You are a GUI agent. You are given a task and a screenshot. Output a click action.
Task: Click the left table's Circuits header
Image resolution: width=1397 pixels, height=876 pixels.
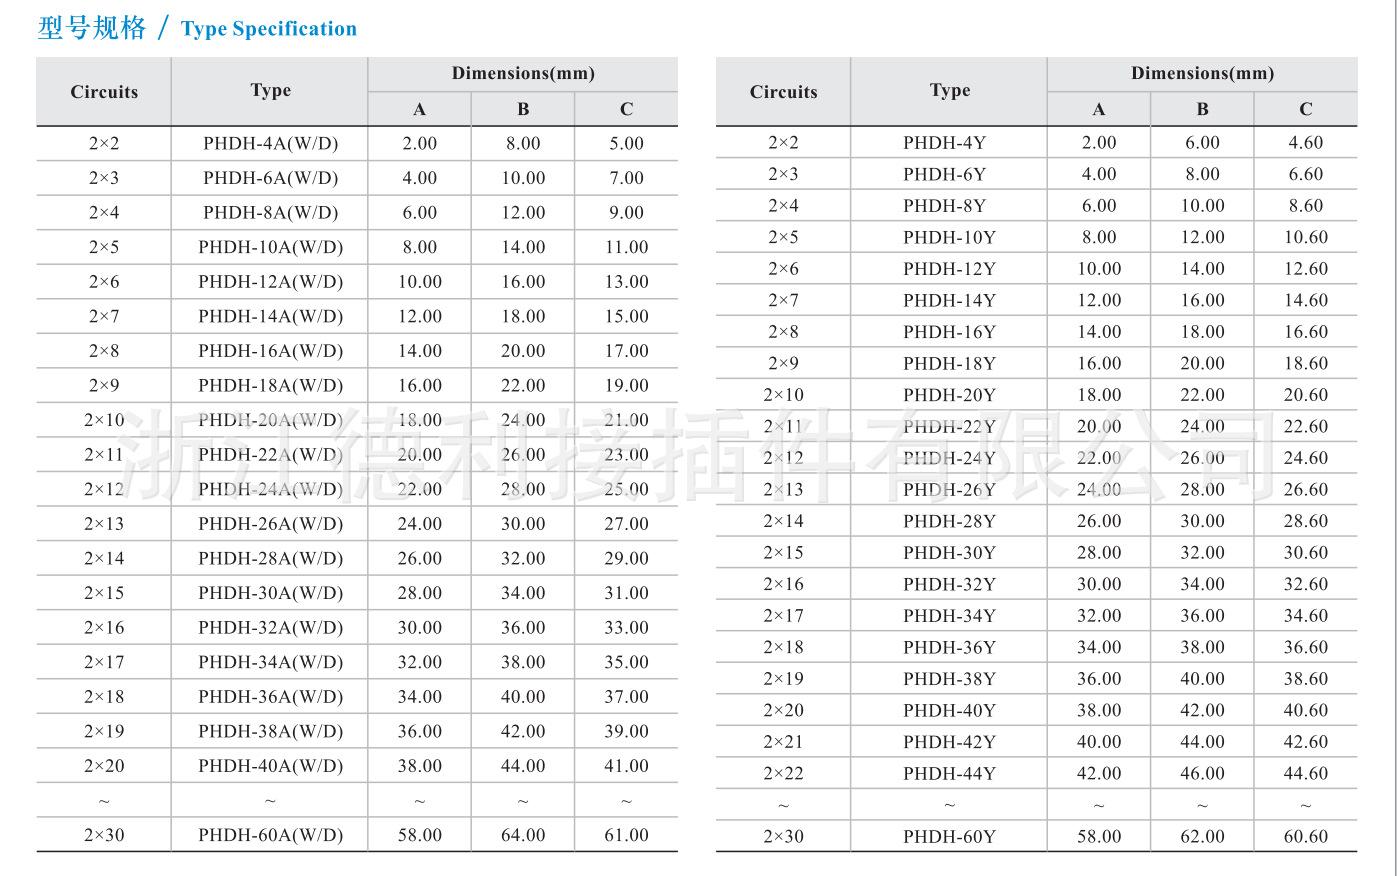pos(104,92)
